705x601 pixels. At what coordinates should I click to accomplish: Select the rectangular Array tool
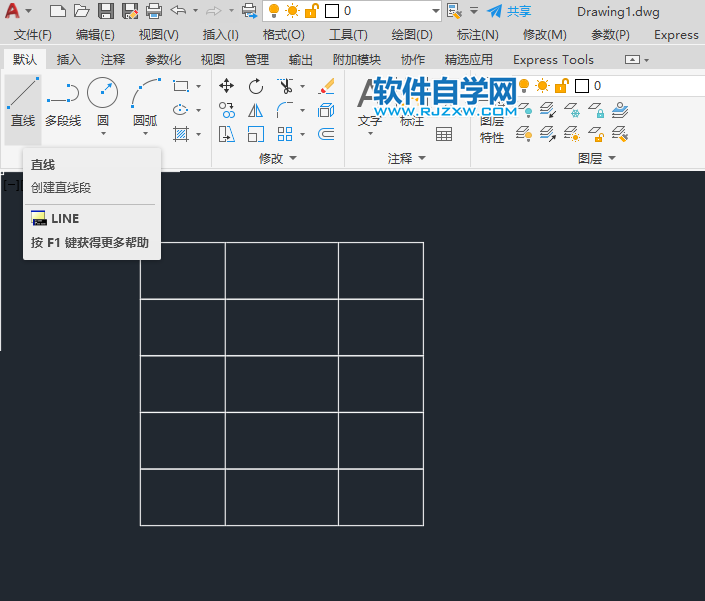click(x=285, y=134)
